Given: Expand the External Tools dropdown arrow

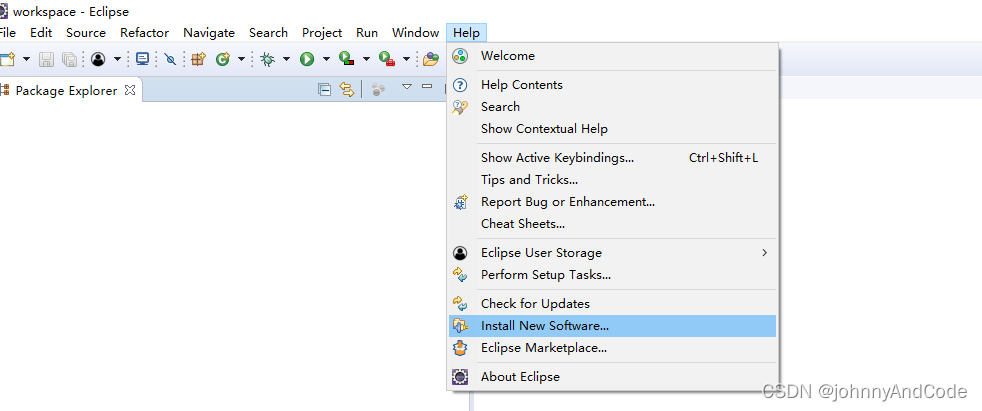Looking at the screenshot, I should pyautogui.click(x=406, y=59).
